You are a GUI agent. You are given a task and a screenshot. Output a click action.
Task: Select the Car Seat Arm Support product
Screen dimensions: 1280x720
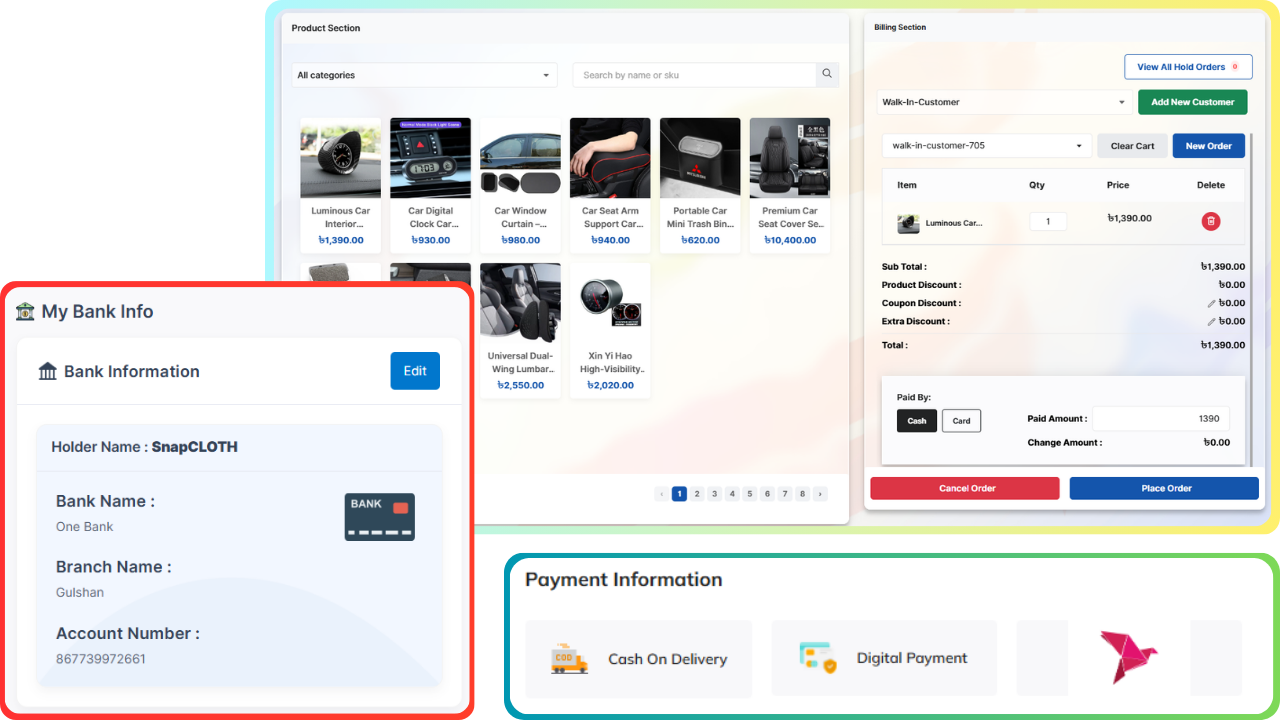610,185
